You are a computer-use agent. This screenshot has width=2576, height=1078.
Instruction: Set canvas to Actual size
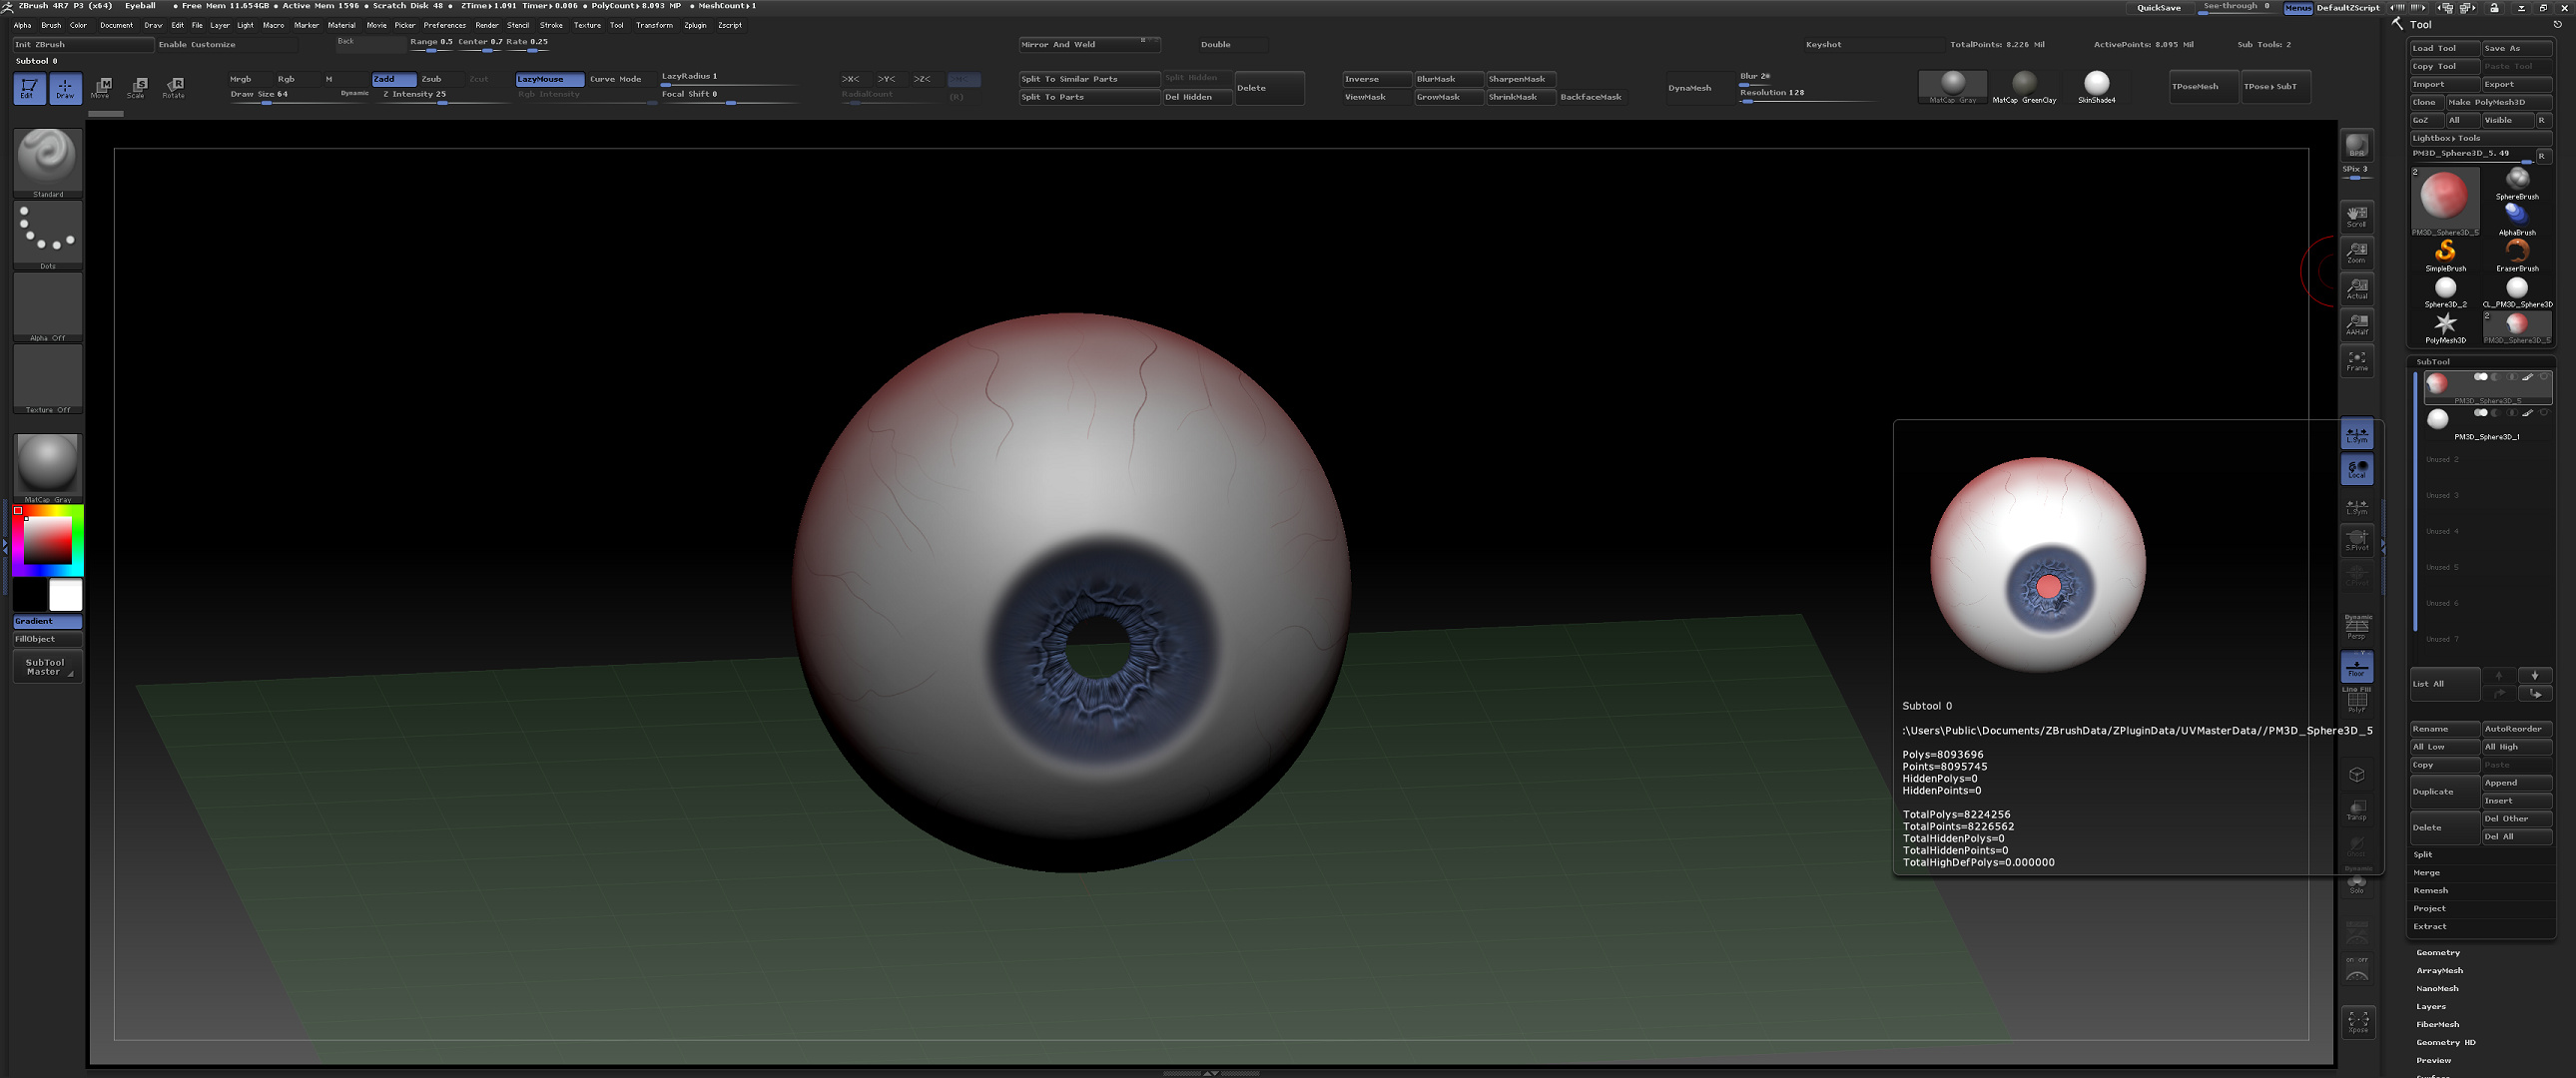(2357, 288)
